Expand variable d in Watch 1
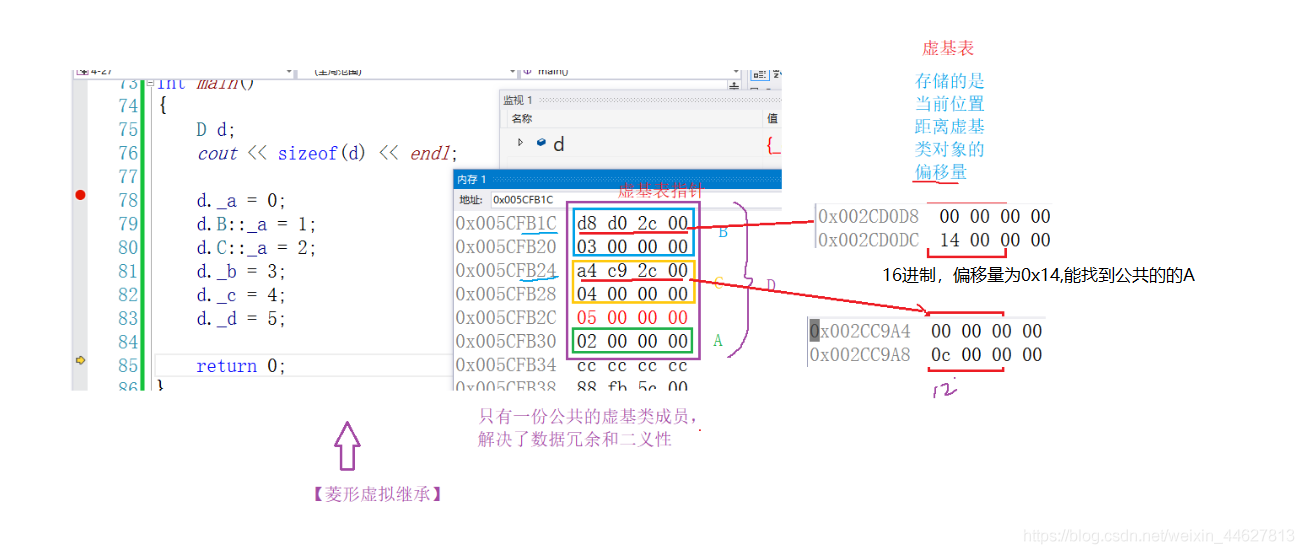1304x554 pixels. (520, 143)
